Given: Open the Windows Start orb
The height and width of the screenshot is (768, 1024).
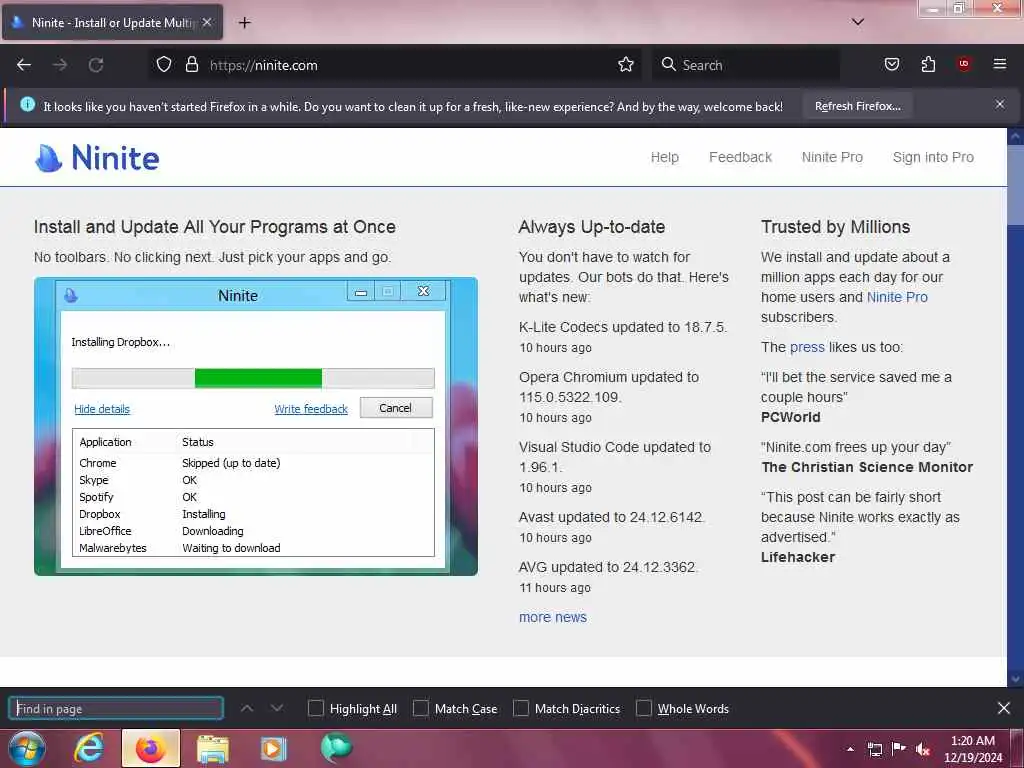Looking at the screenshot, I should click(27, 748).
